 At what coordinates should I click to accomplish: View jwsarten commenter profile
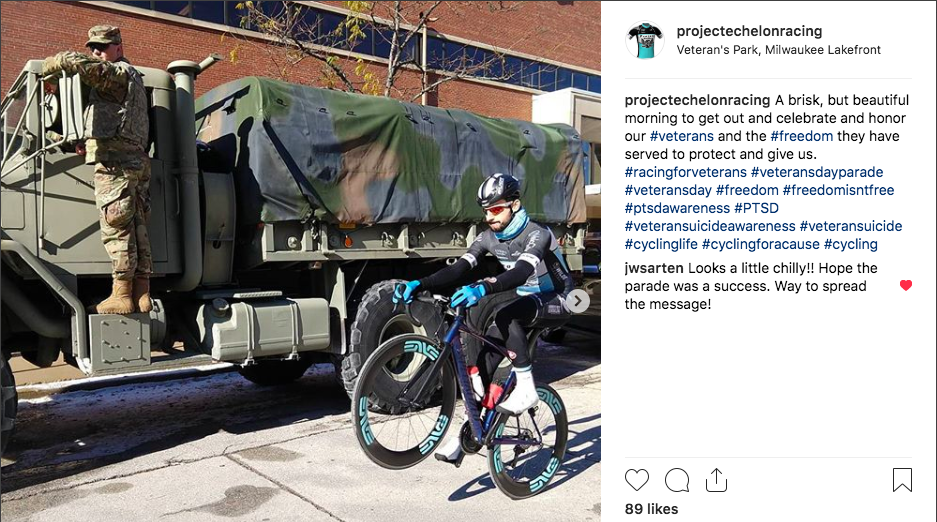pos(654,268)
